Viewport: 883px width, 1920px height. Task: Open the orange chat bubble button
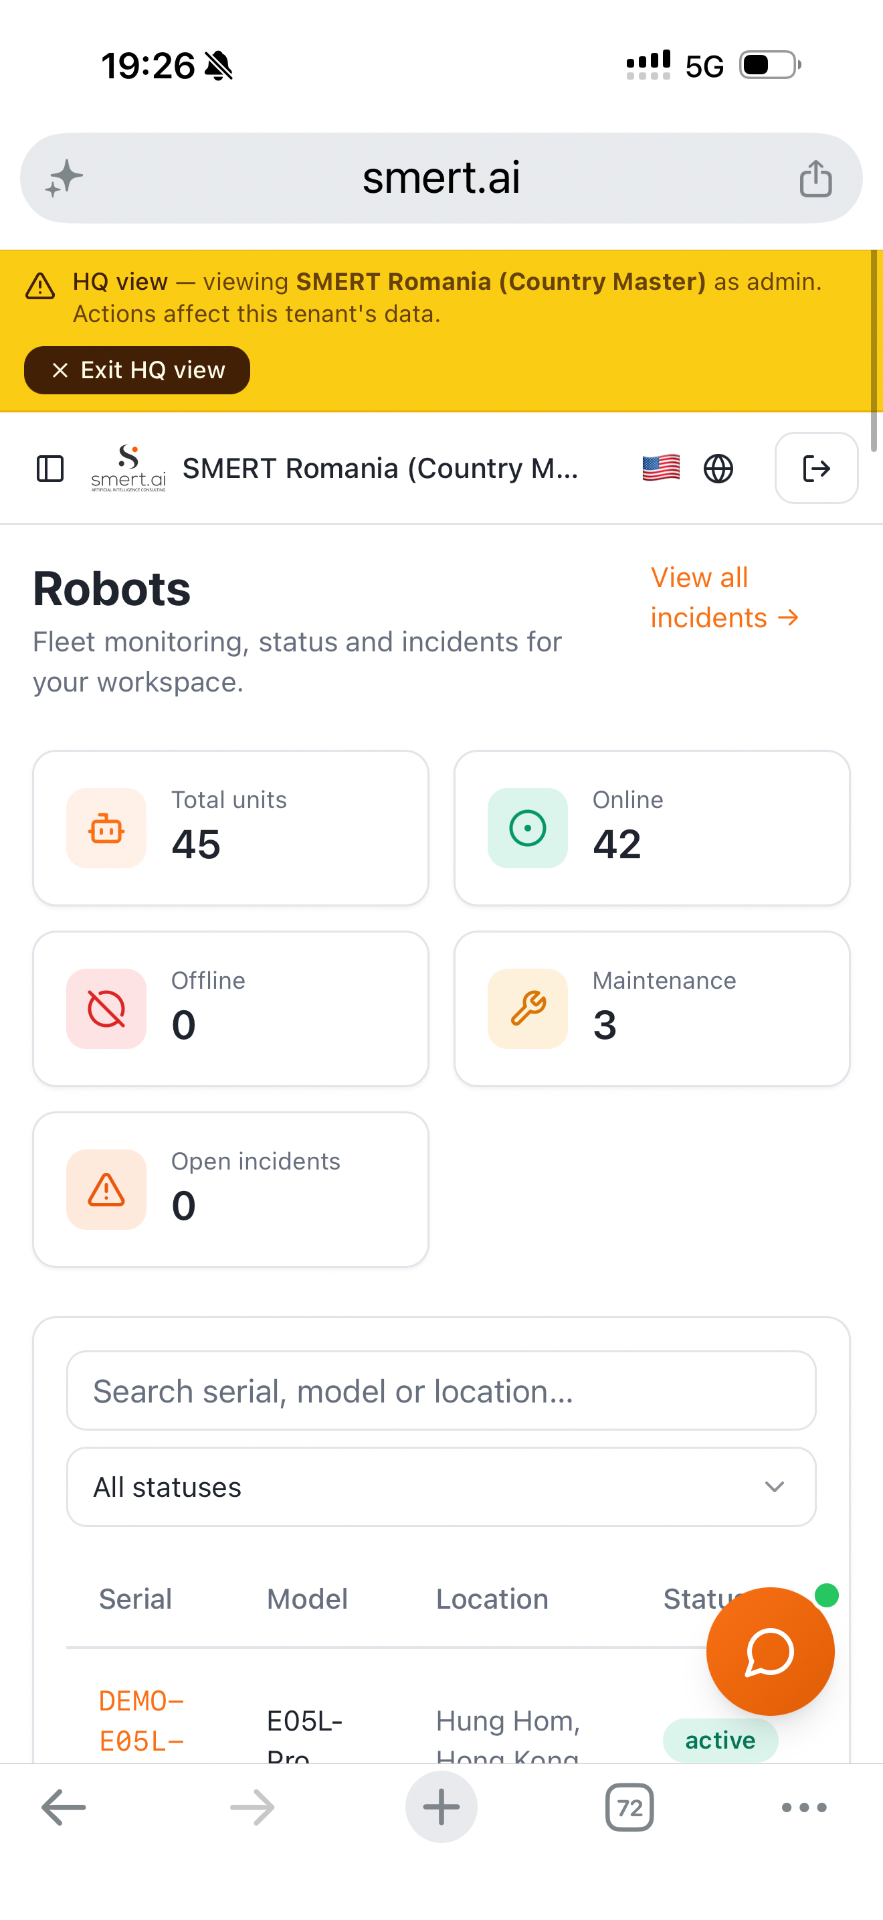click(x=770, y=1652)
